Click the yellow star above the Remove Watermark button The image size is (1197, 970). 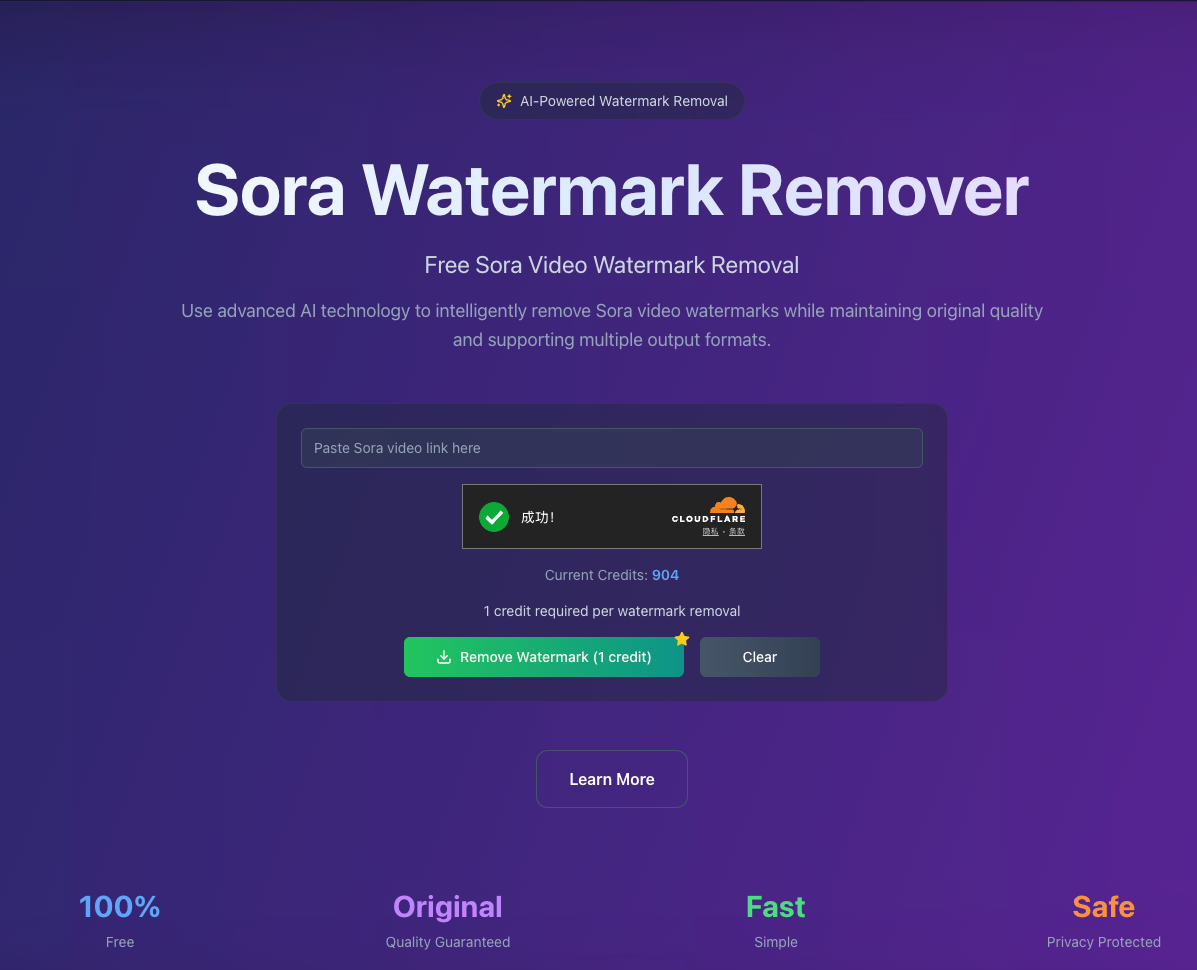coord(682,639)
